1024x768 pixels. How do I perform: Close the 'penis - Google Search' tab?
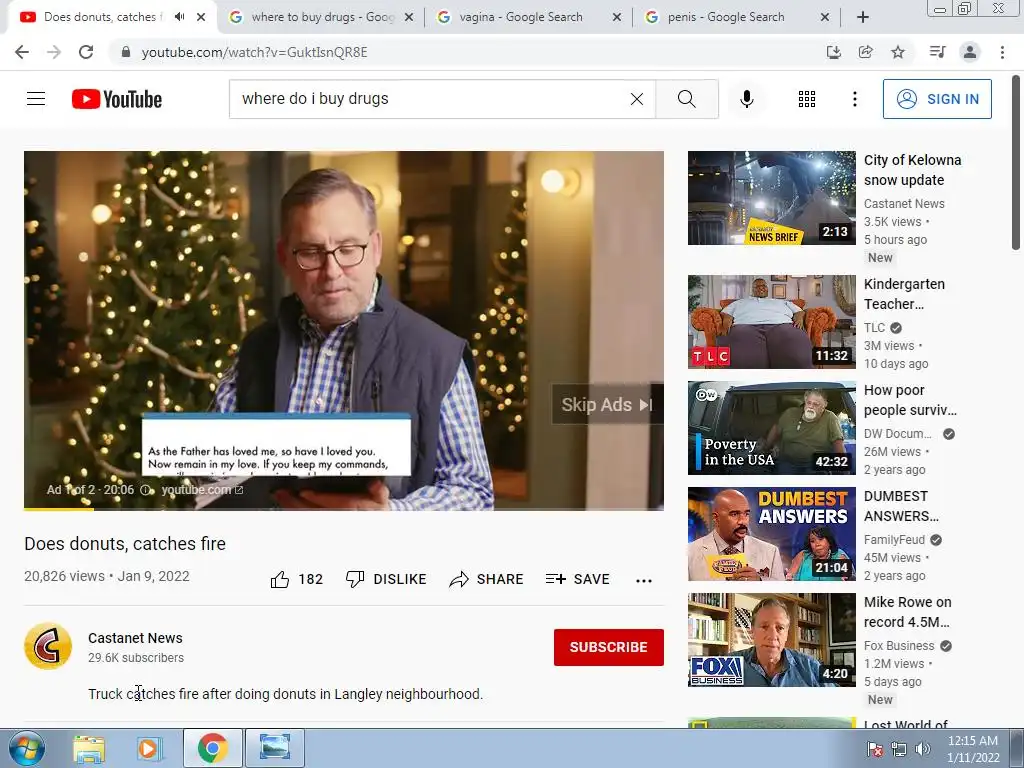pyautogui.click(x=825, y=17)
